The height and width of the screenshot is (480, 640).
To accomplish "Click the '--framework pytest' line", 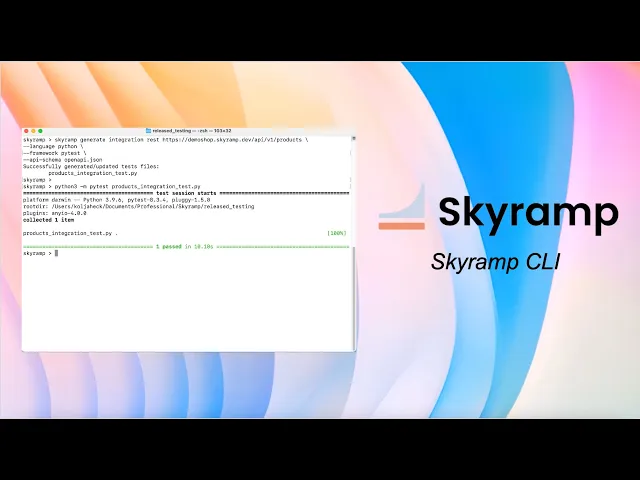I will tap(55, 153).
